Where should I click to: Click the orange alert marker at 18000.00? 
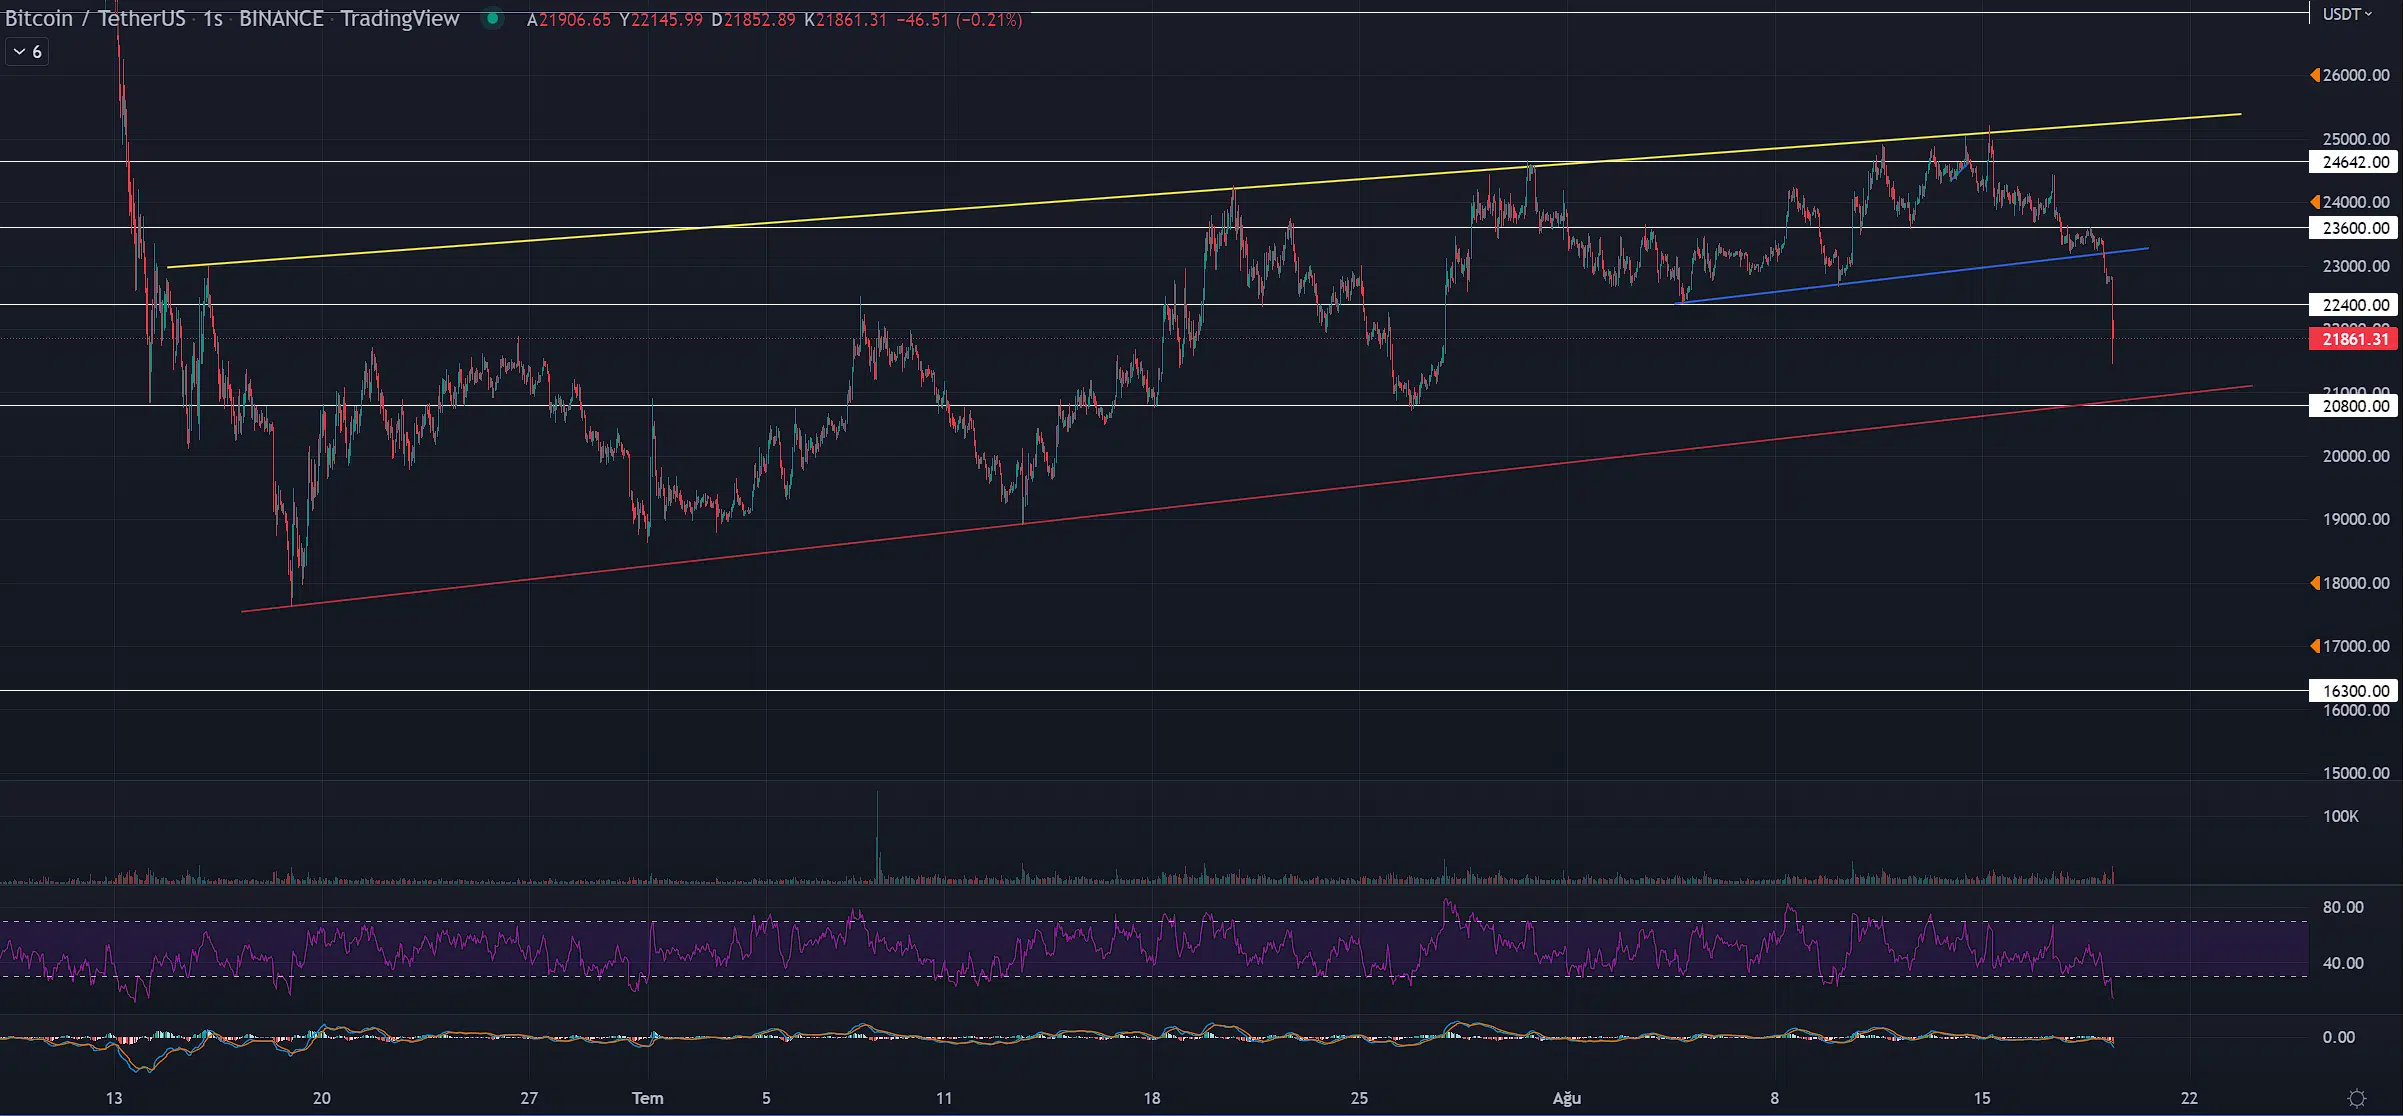(2315, 583)
